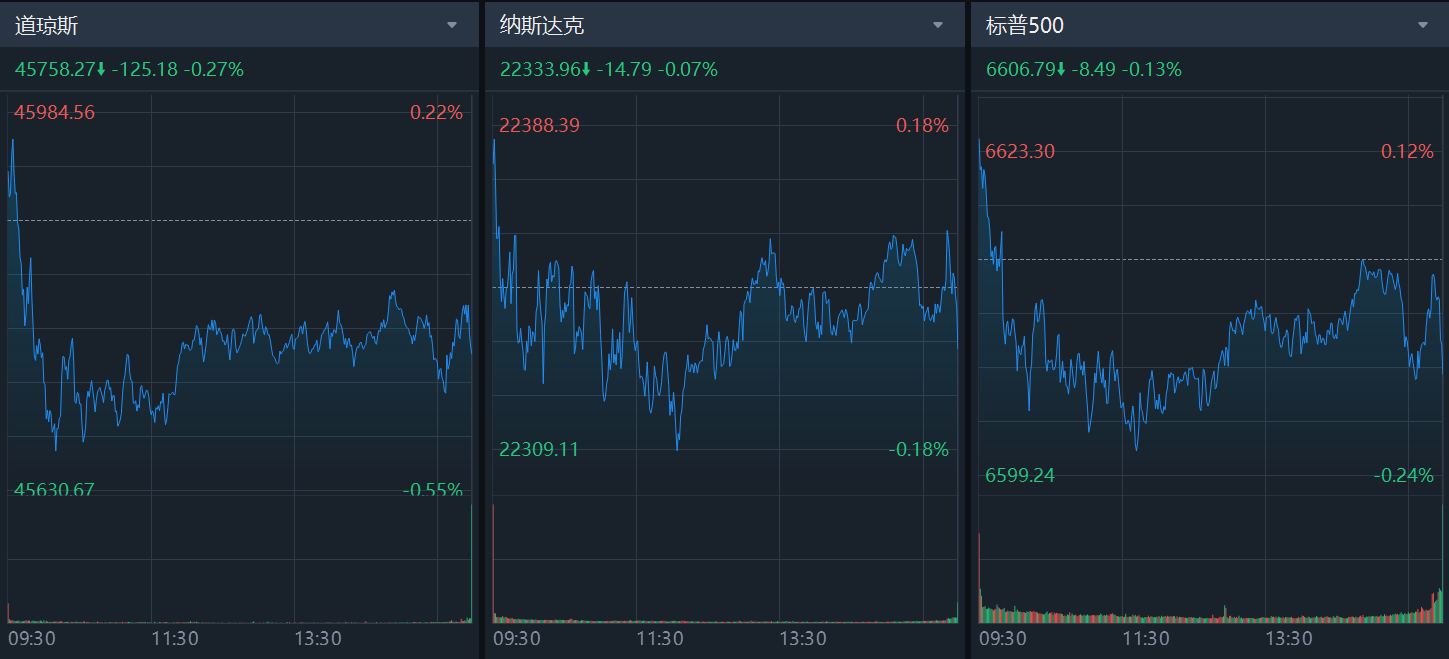Click the upper axis value 6623.30
The height and width of the screenshot is (659, 1449).
coord(1020,152)
